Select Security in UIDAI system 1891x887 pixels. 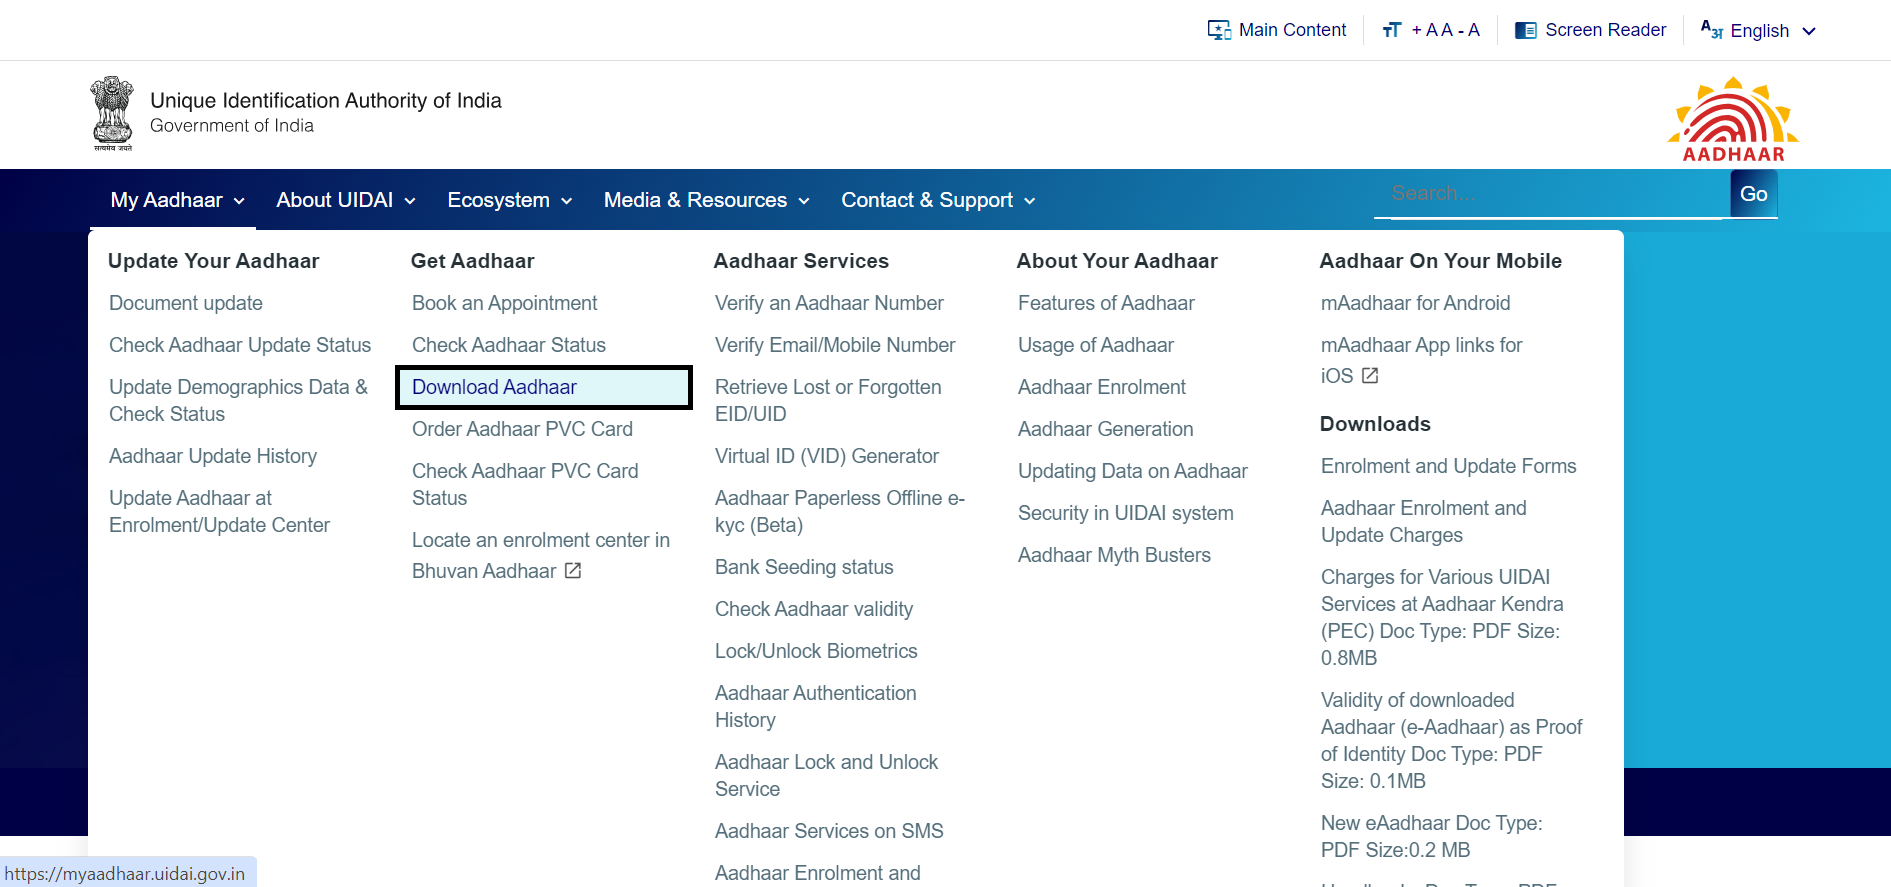point(1126,513)
